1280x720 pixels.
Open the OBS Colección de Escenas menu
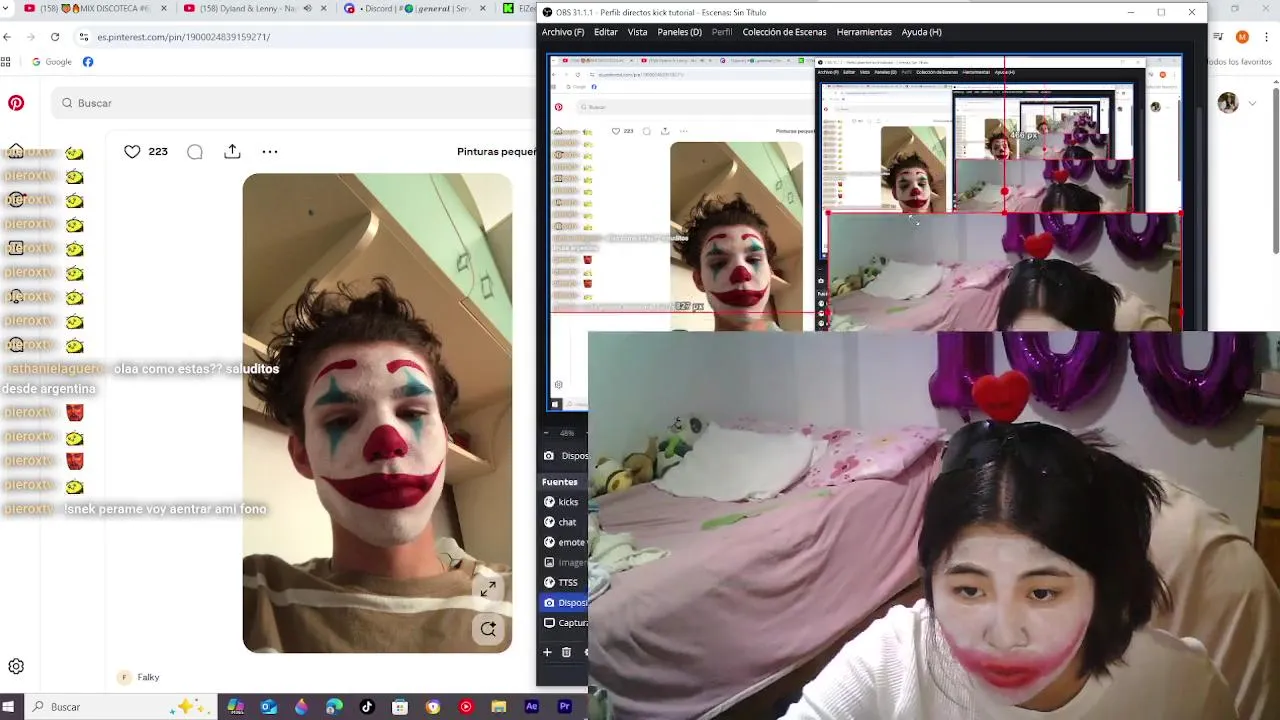click(x=784, y=32)
